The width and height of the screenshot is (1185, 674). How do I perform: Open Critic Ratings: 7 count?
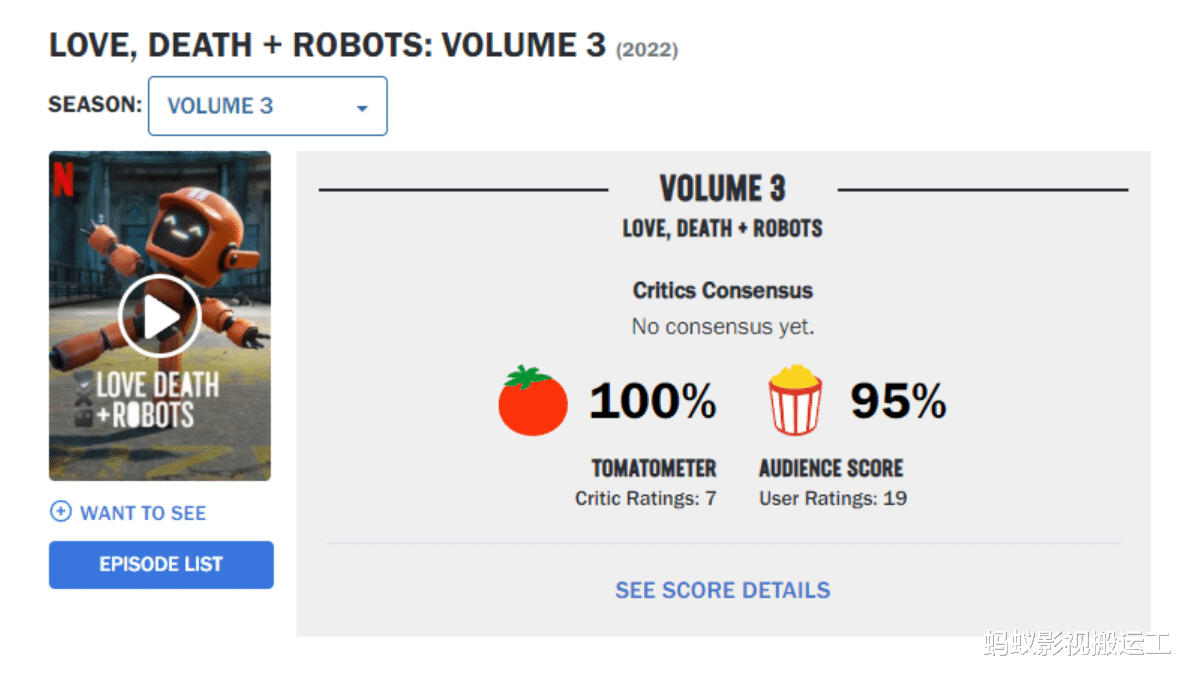coord(645,499)
